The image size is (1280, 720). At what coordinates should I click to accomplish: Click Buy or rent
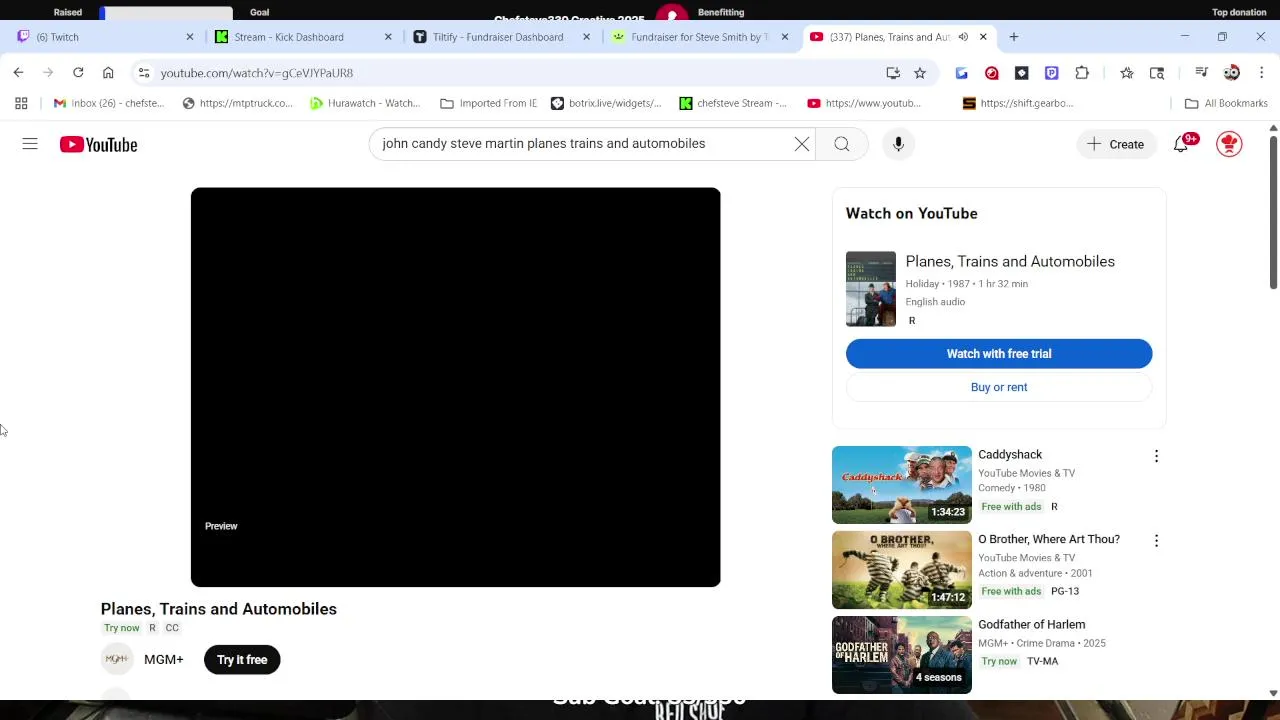pyautogui.click(x=999, y=387)
